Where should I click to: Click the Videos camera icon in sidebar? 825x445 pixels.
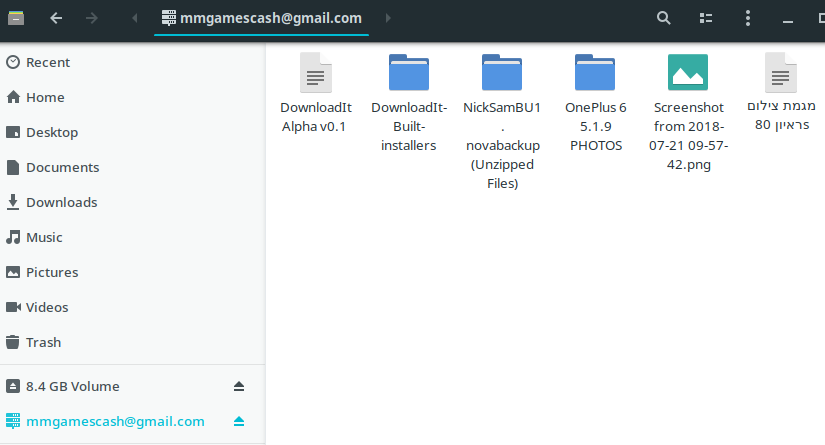[x=13, y=307]
